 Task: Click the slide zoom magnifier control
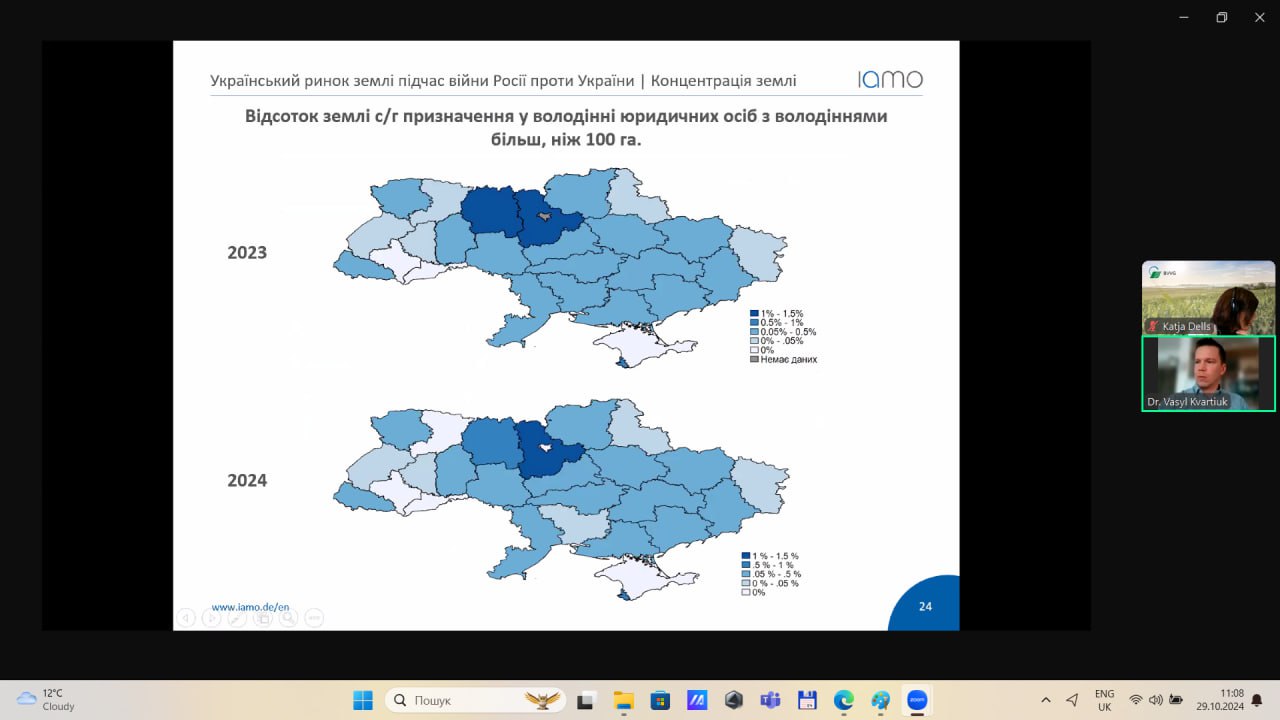coord(288,618)
